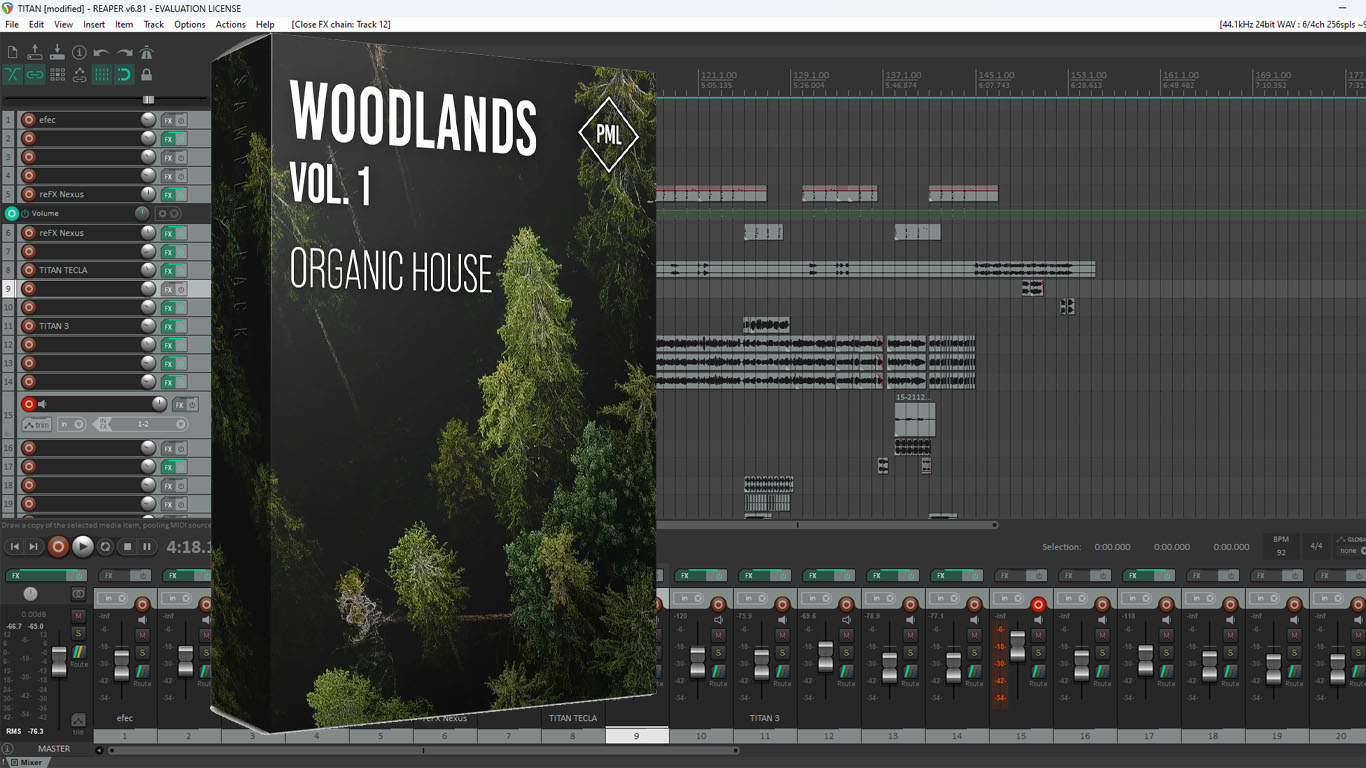Toggle the envelope points move icon

79,74
